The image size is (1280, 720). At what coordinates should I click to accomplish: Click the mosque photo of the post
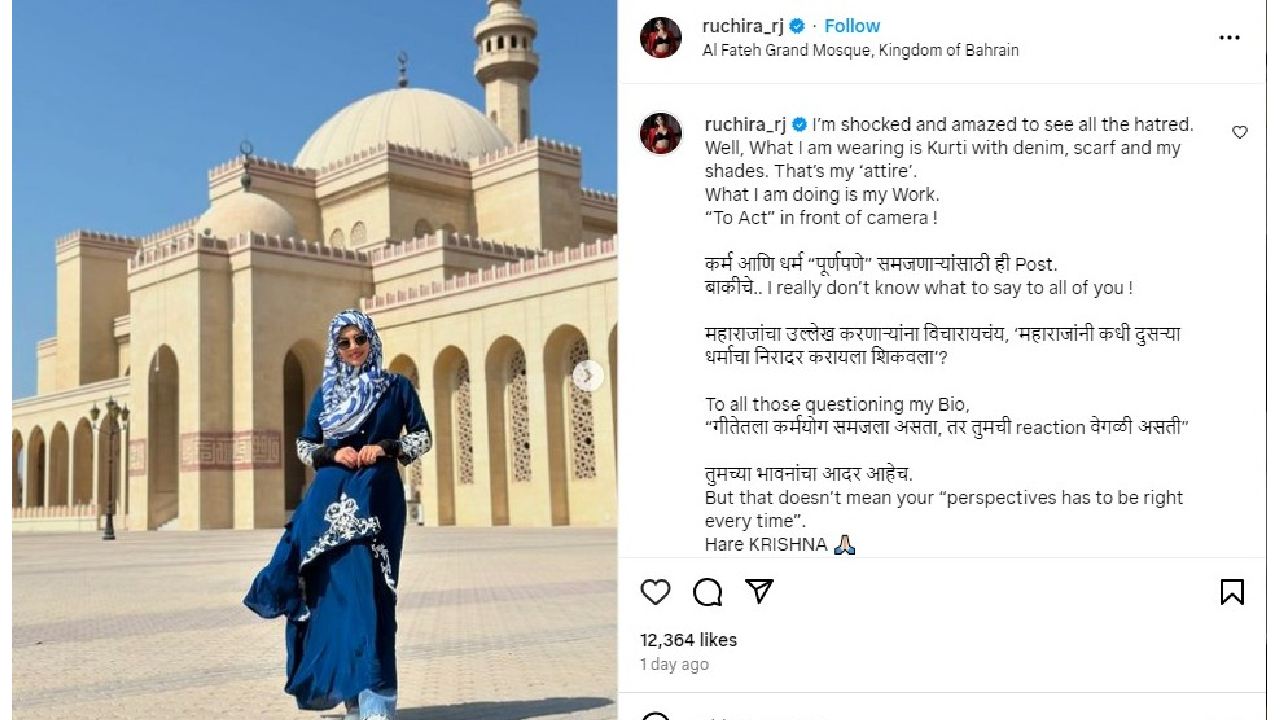point(314,359)
